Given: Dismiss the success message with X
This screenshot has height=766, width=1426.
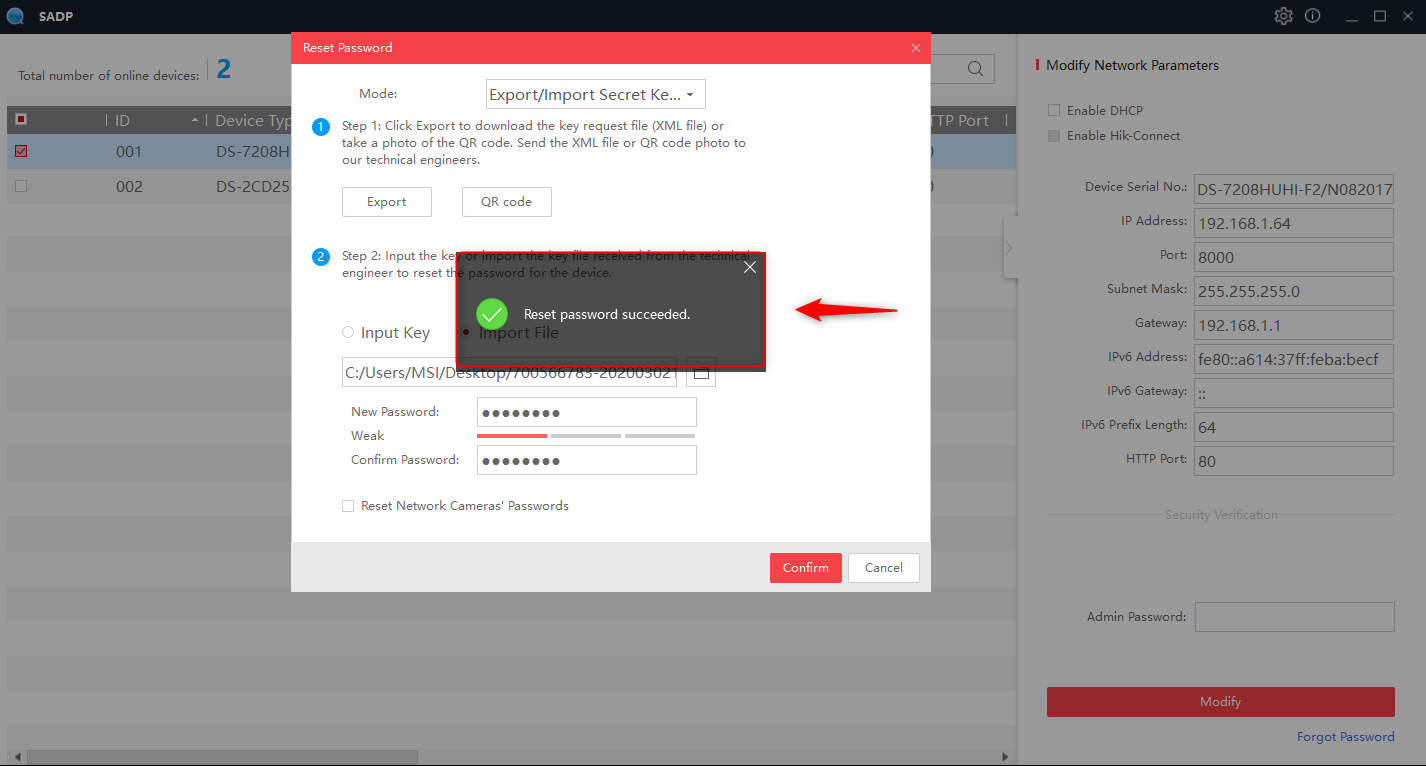Looking at the screenshot, I should coord(750,267).
